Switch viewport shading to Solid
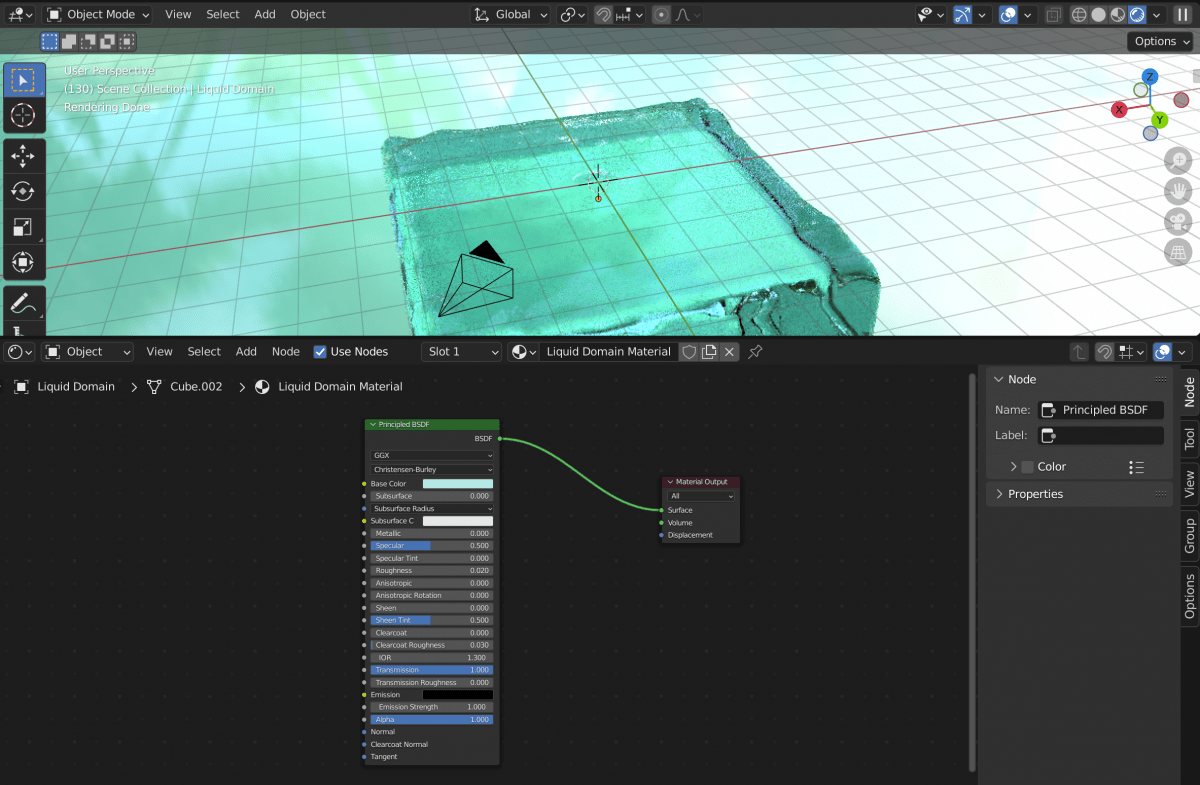The image size is (1200, 785). click(x=1098, y=15)
